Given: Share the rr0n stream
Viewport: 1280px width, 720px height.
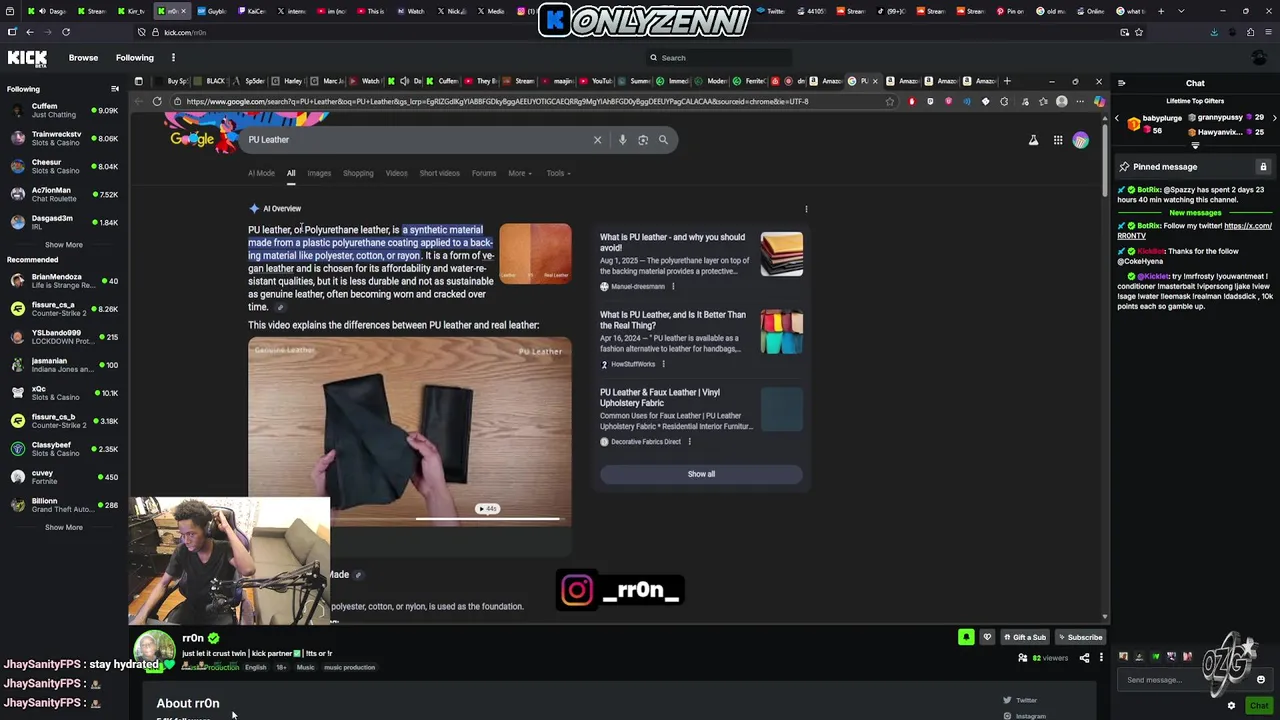Looking at the screenshot, I should [1084, 658].
